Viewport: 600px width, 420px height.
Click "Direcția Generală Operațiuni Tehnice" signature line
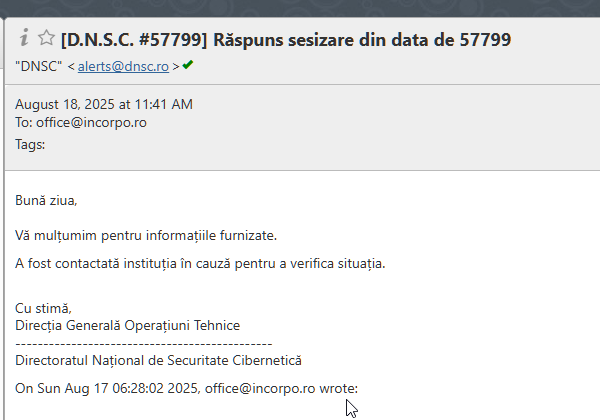click(128, 325)
